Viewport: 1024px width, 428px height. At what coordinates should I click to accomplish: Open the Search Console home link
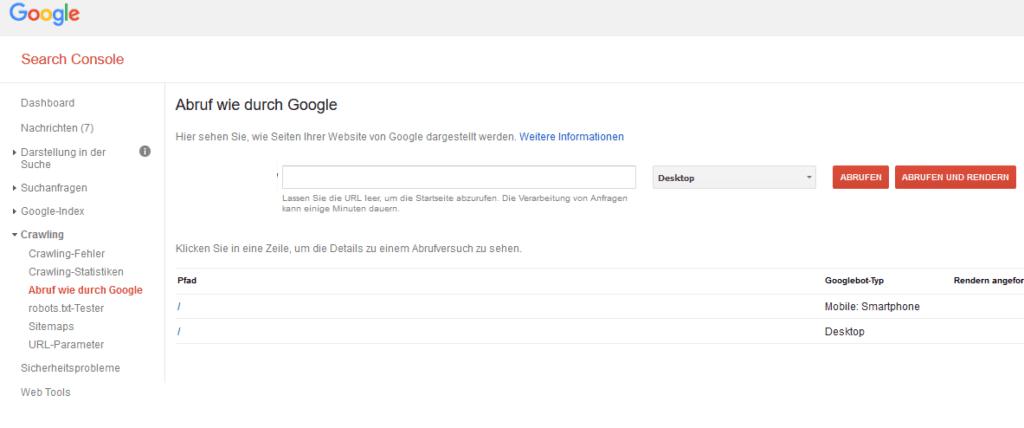72,59
